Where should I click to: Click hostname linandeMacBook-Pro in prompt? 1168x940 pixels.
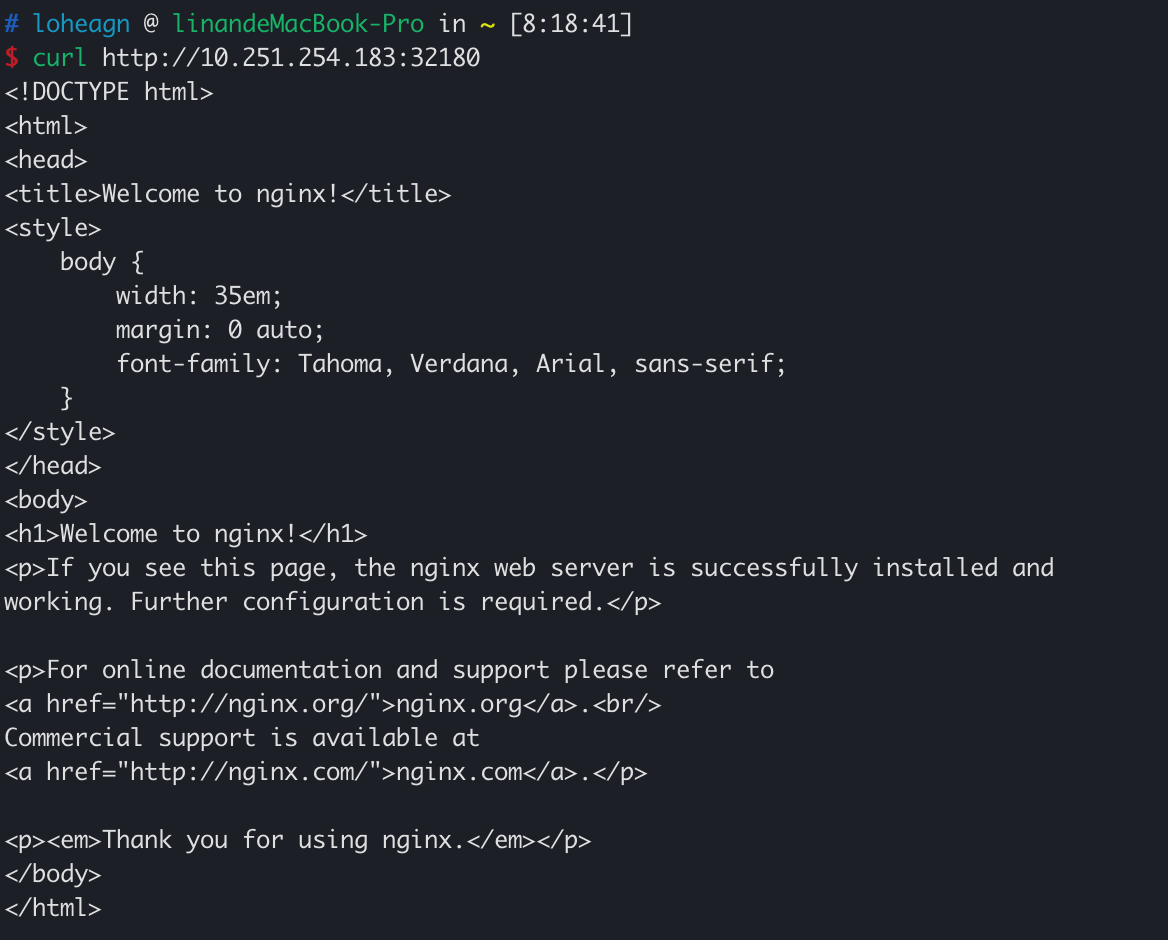pyautogui.click(x=298, y=24)
